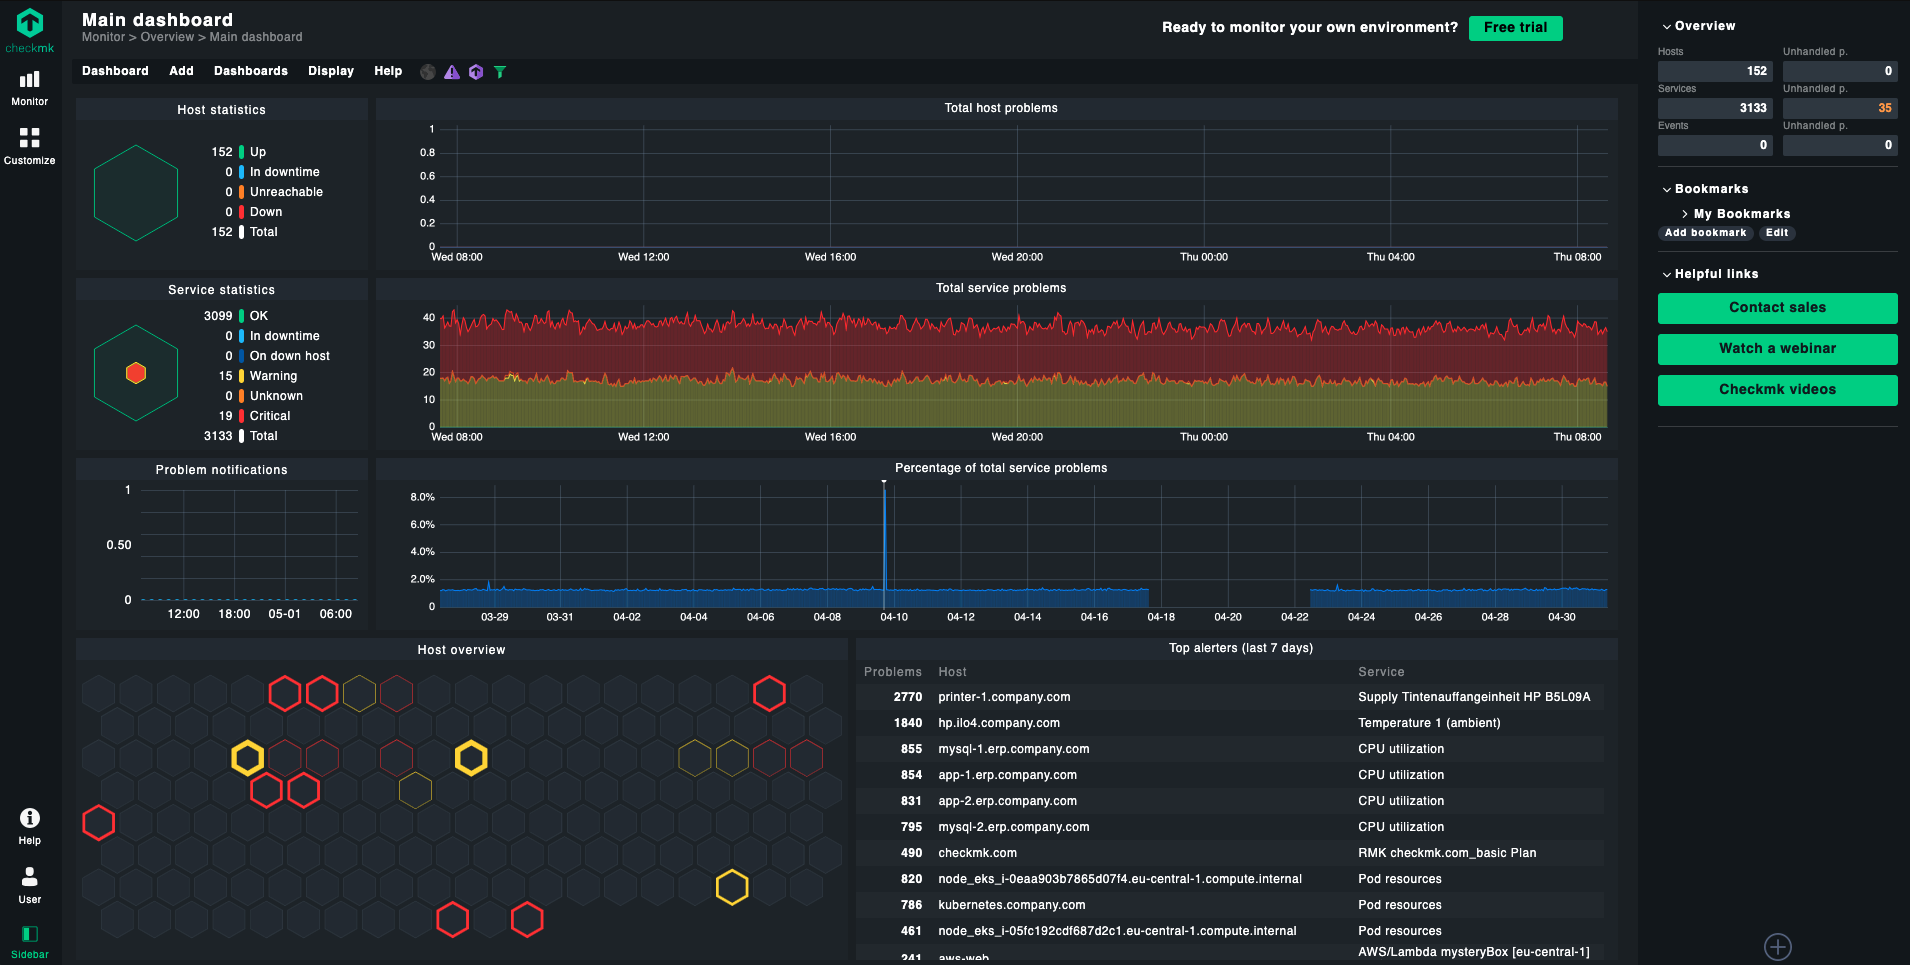Sort Top alerters by Problems column
Screen dimensions: 1910x965
pyautogui.click(x=893, y=672)
